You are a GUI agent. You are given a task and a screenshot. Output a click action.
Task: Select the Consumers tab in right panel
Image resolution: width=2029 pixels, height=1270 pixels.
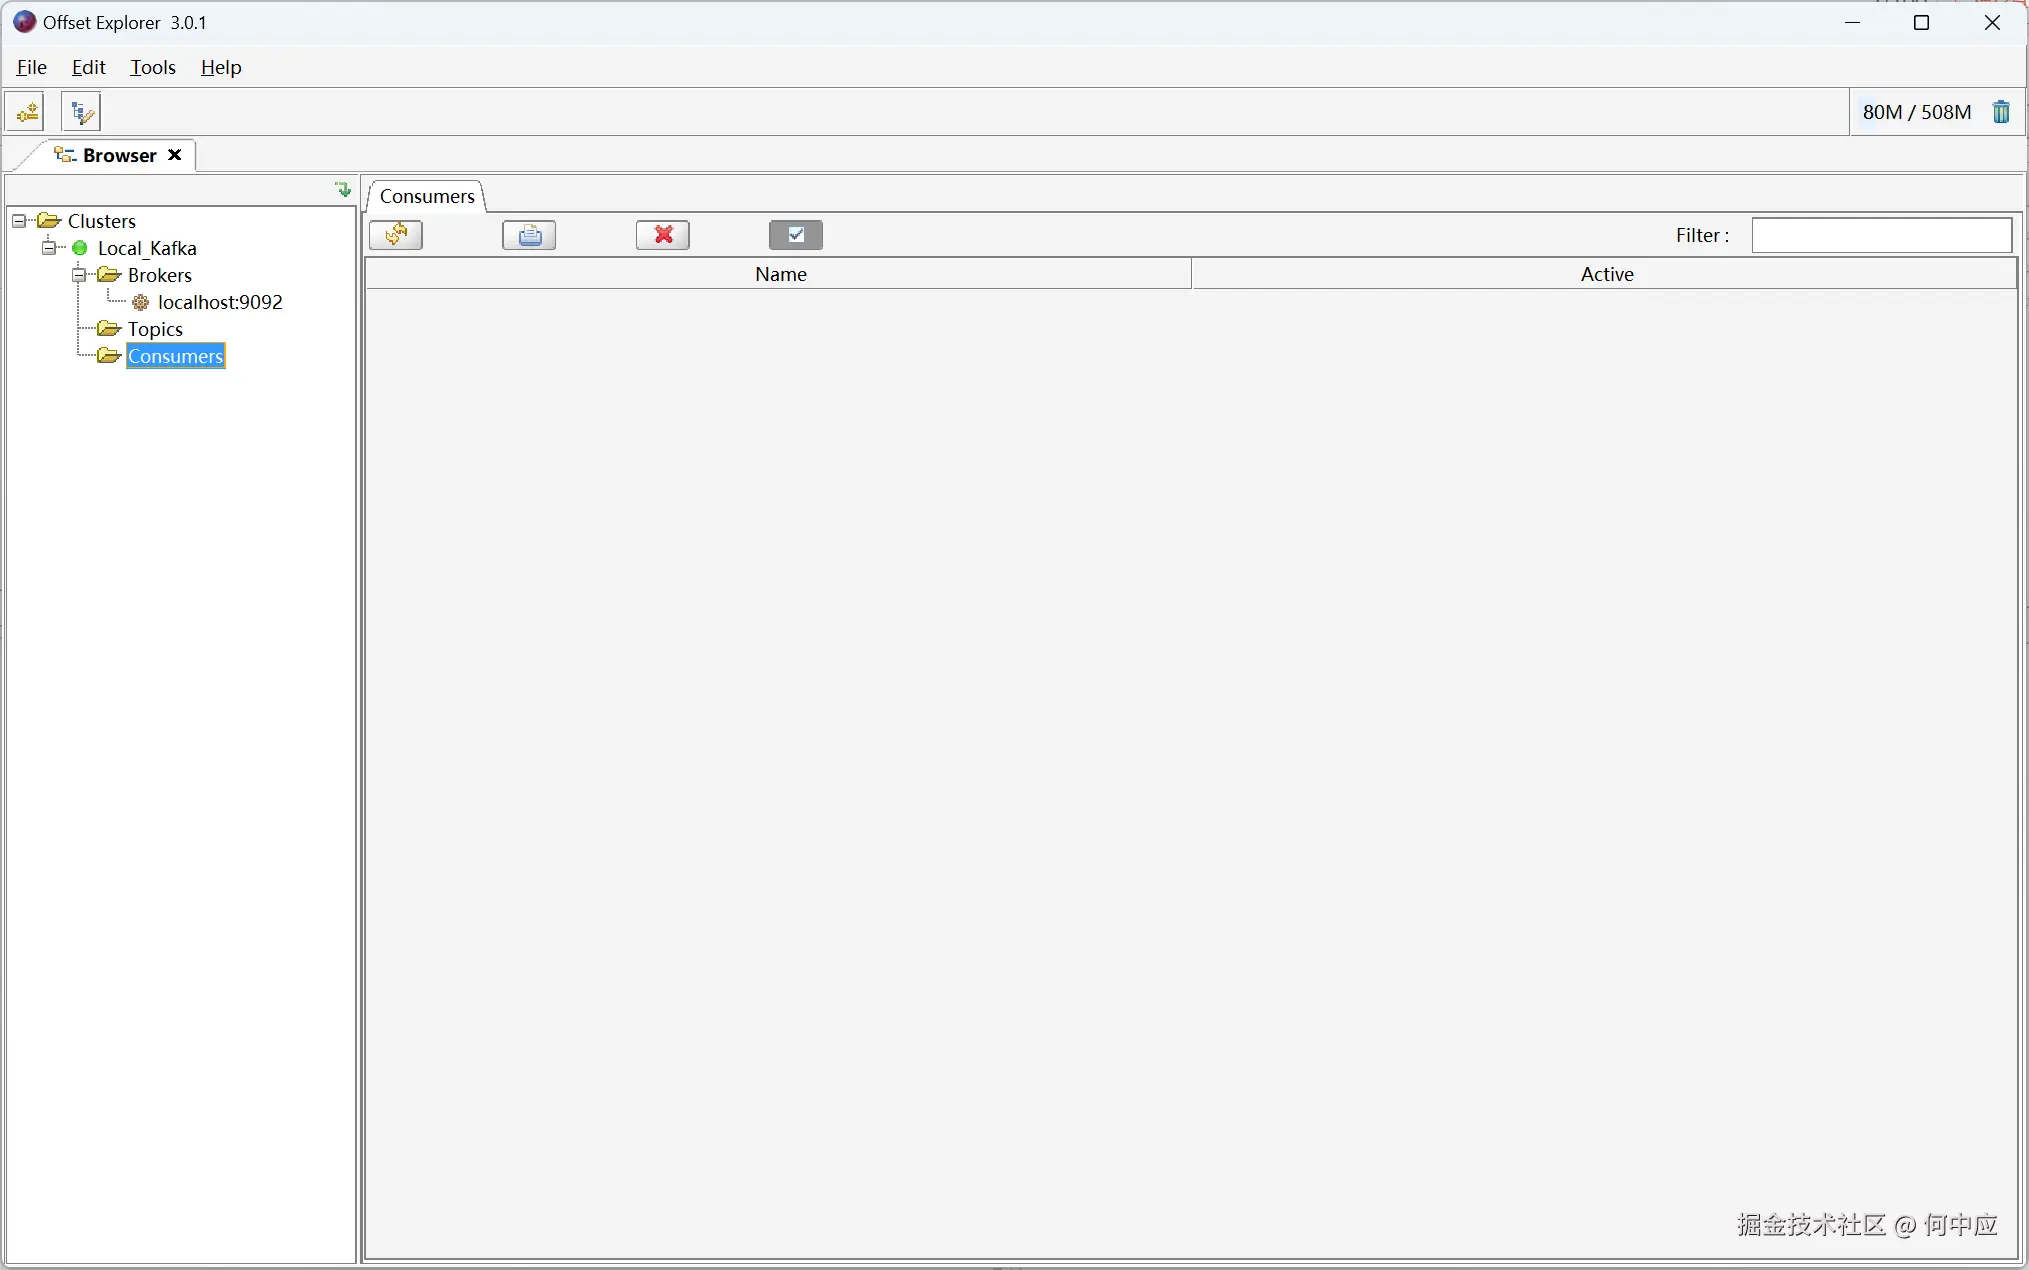427,196
